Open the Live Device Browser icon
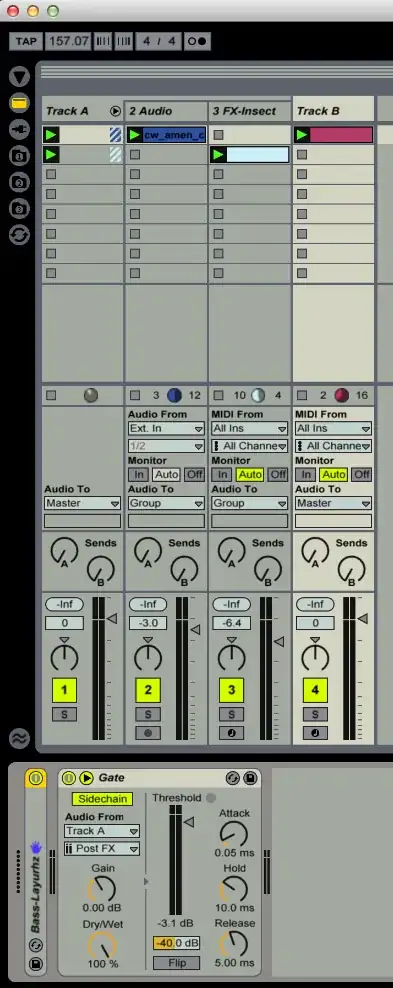This screenshot has height=988, width=393. pos(20,103)
